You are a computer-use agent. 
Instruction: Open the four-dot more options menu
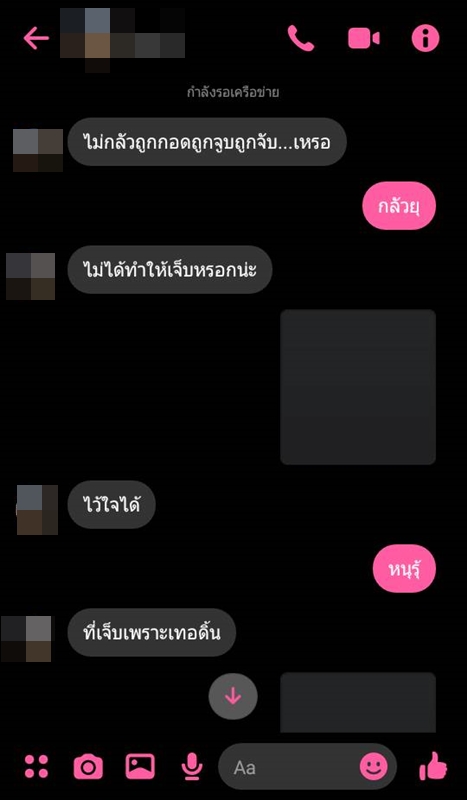coord(36,766)
